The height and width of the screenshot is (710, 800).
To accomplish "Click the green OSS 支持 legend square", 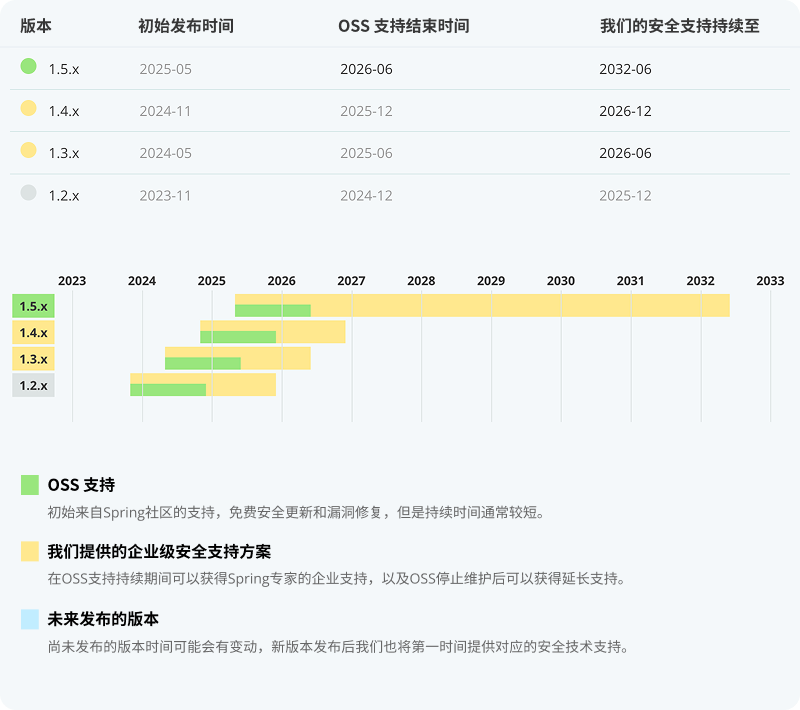I will (x=30, y=485).
